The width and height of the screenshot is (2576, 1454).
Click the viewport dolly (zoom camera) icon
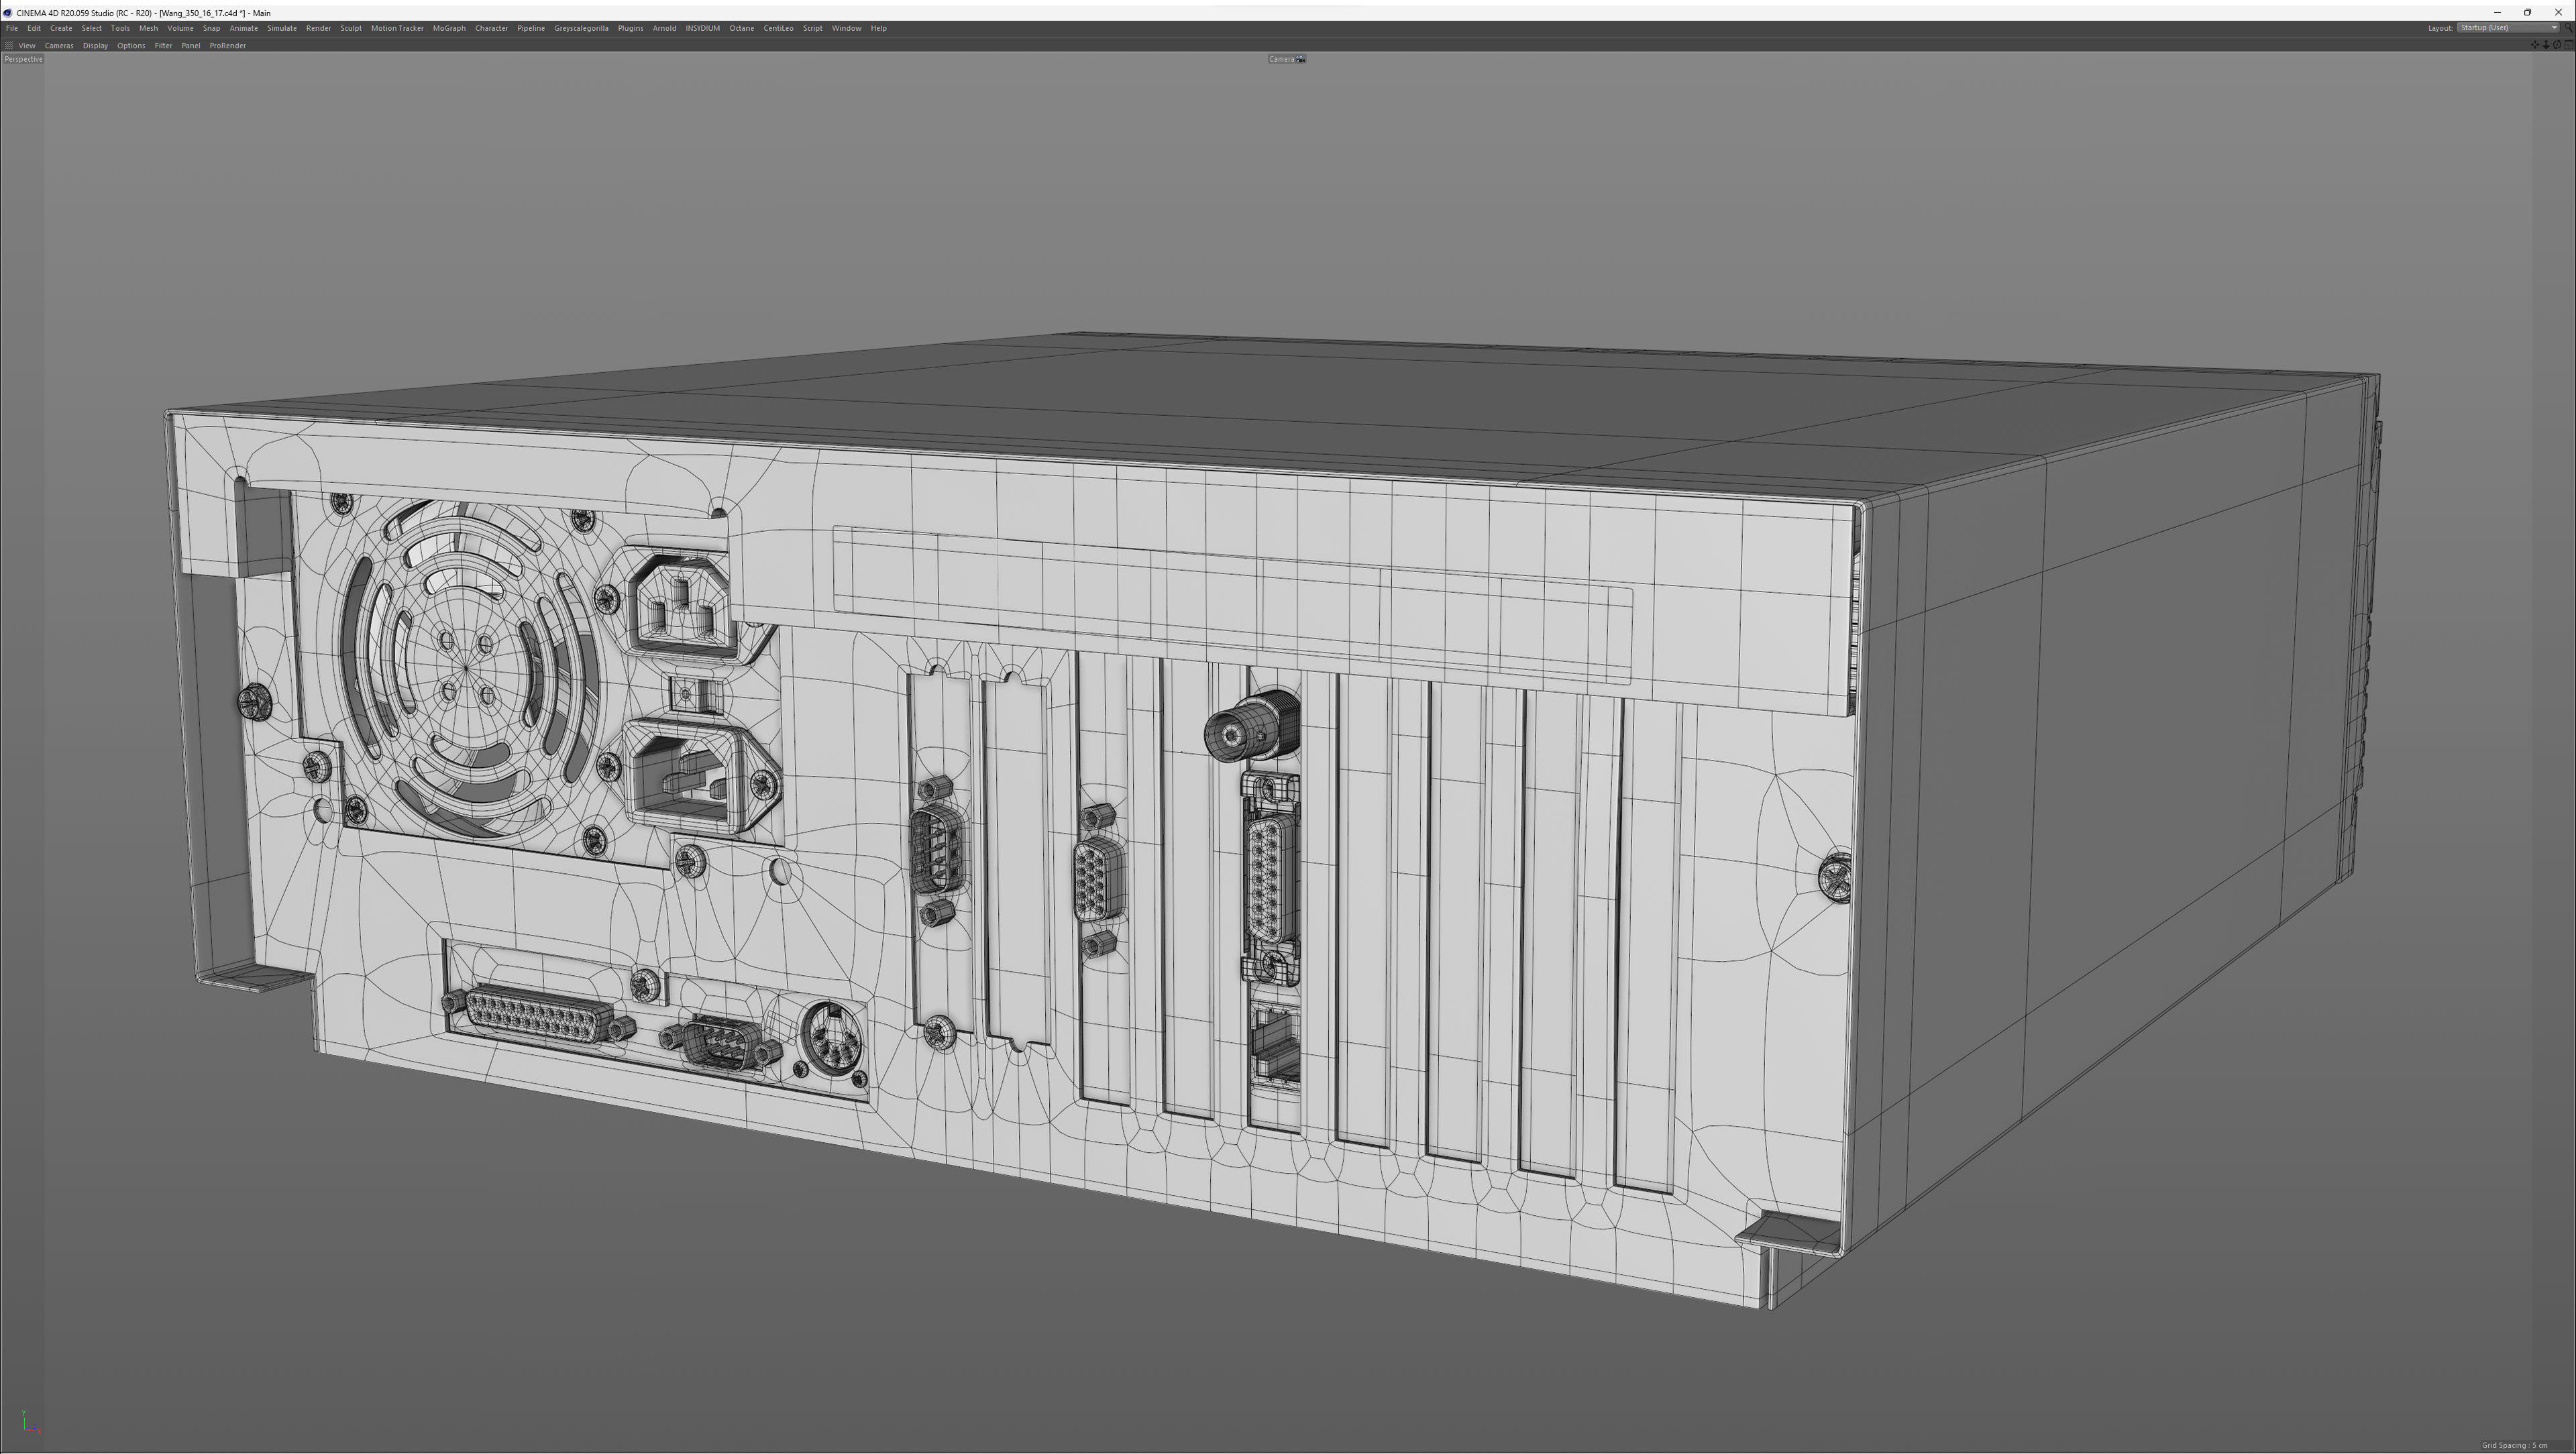tap(2546, 45)
